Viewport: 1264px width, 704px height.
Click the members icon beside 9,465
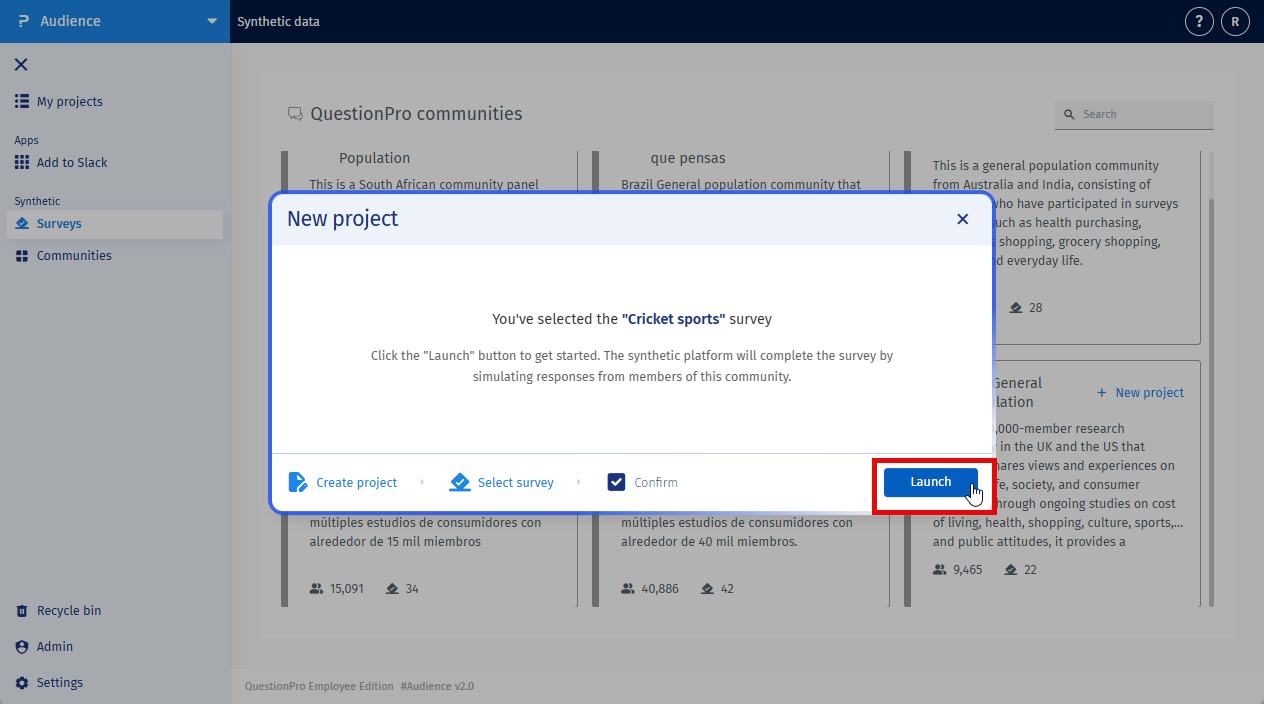point(939,569)
